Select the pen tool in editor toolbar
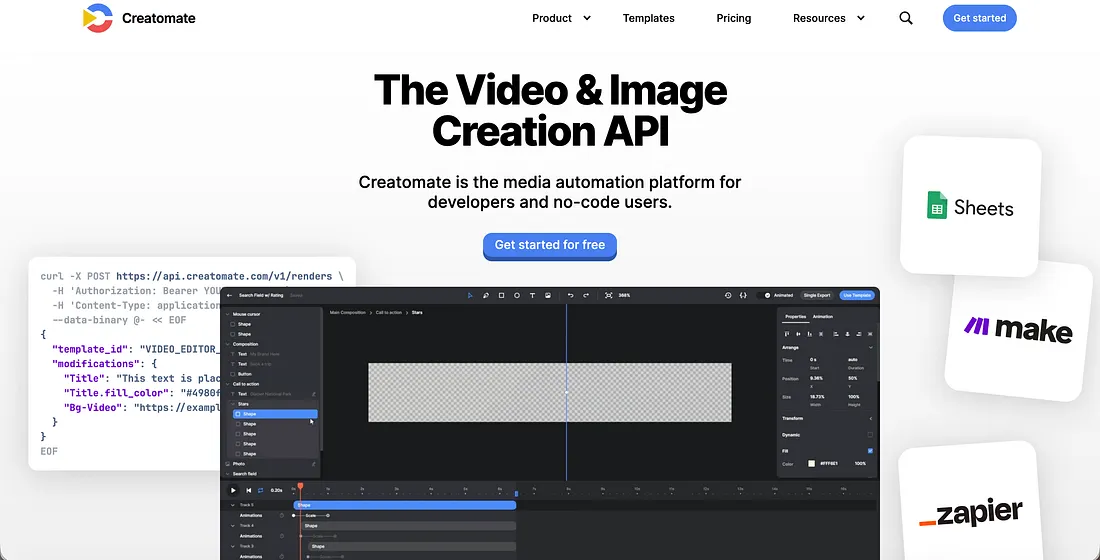The width and height of the screenshot is (1100, 560). 485,295
